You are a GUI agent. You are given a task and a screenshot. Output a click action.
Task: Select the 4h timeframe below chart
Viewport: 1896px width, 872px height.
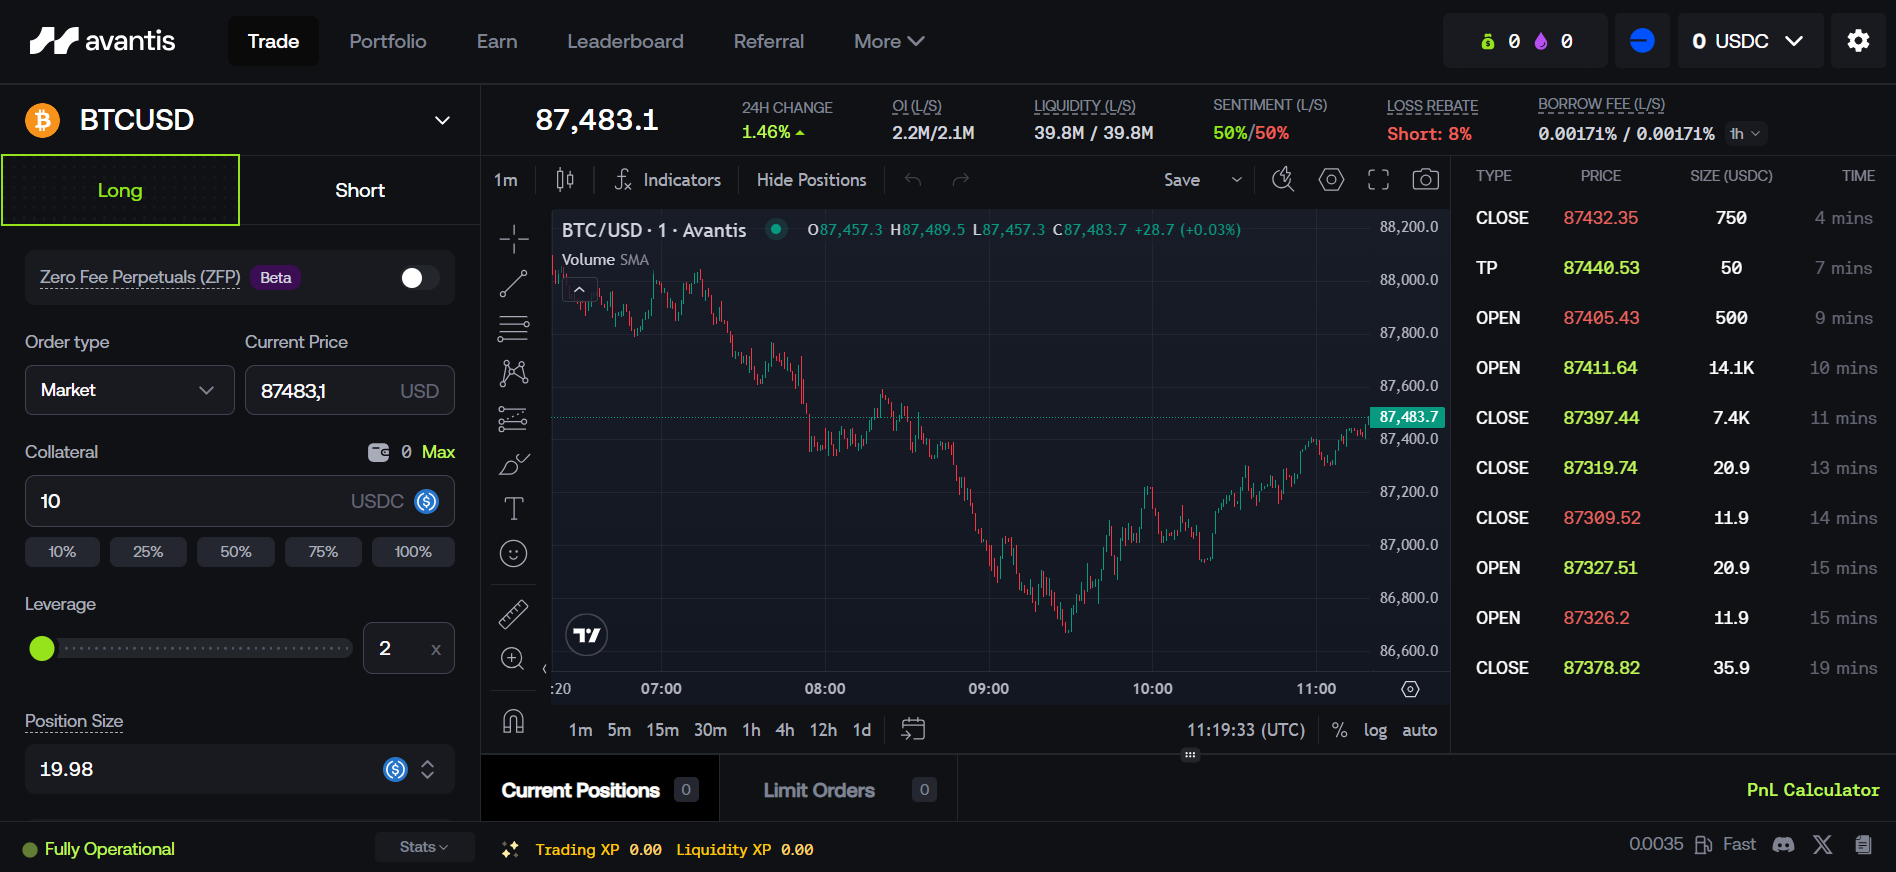[785, 730]
